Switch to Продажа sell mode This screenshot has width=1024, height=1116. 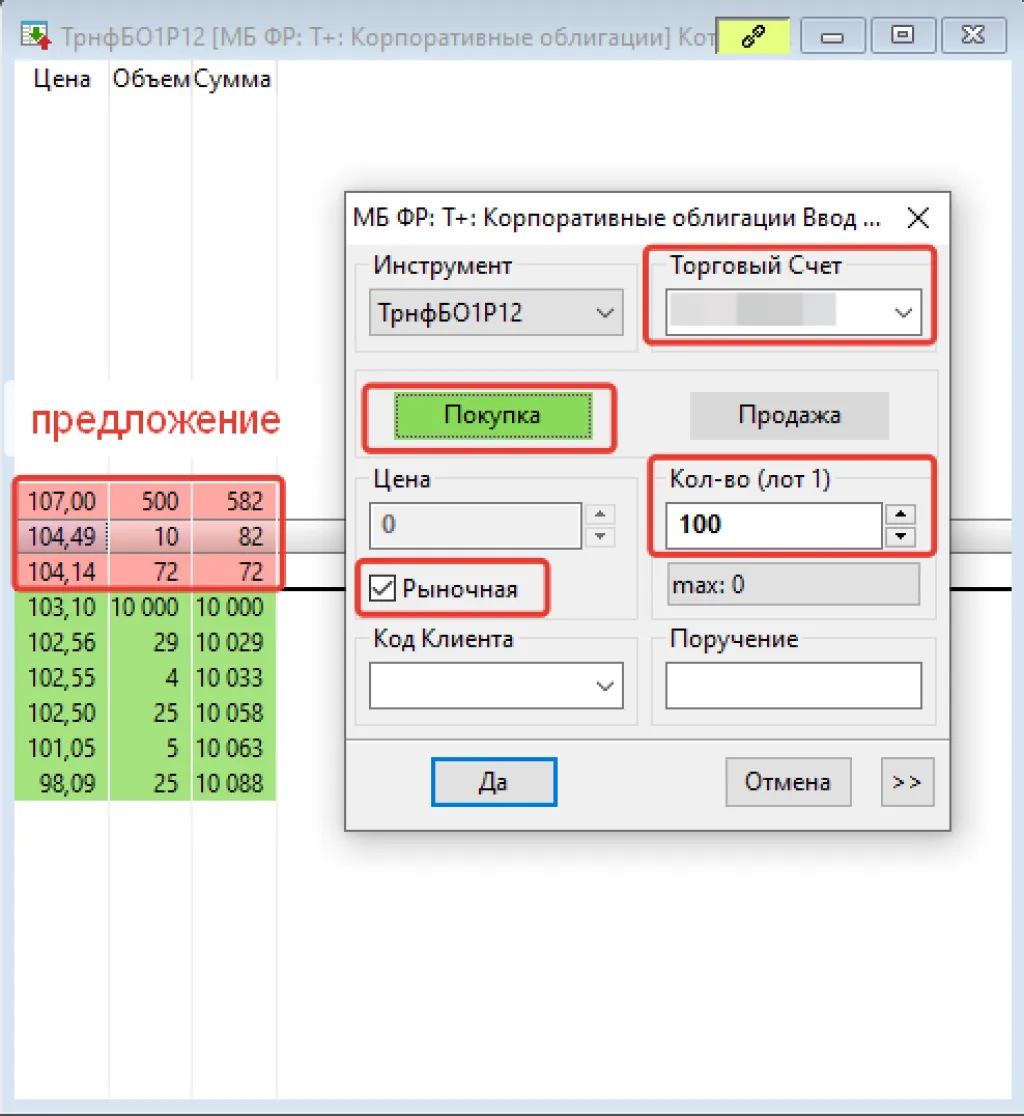click(x=789, y=415)
